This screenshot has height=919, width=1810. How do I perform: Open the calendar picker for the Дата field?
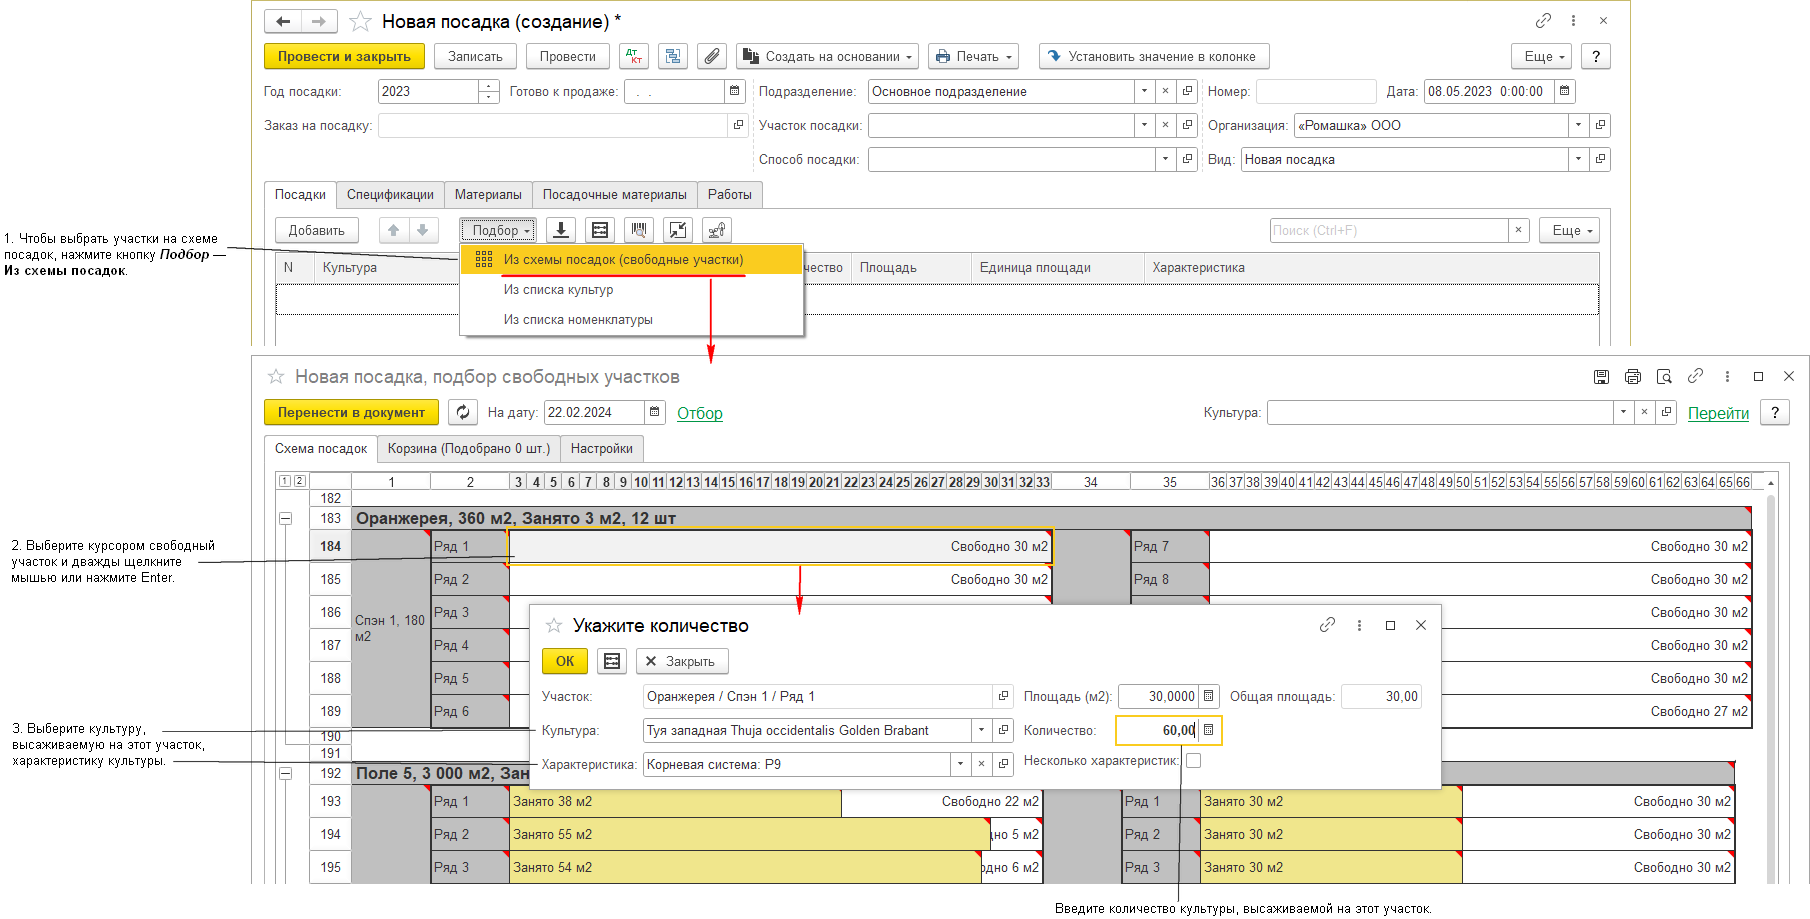(x=1565, y=91)
